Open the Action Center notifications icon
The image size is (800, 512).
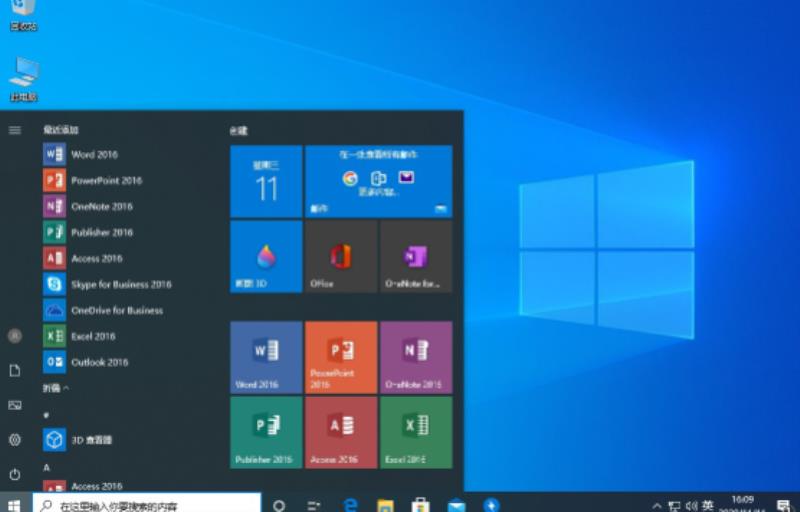click(783, 505)
